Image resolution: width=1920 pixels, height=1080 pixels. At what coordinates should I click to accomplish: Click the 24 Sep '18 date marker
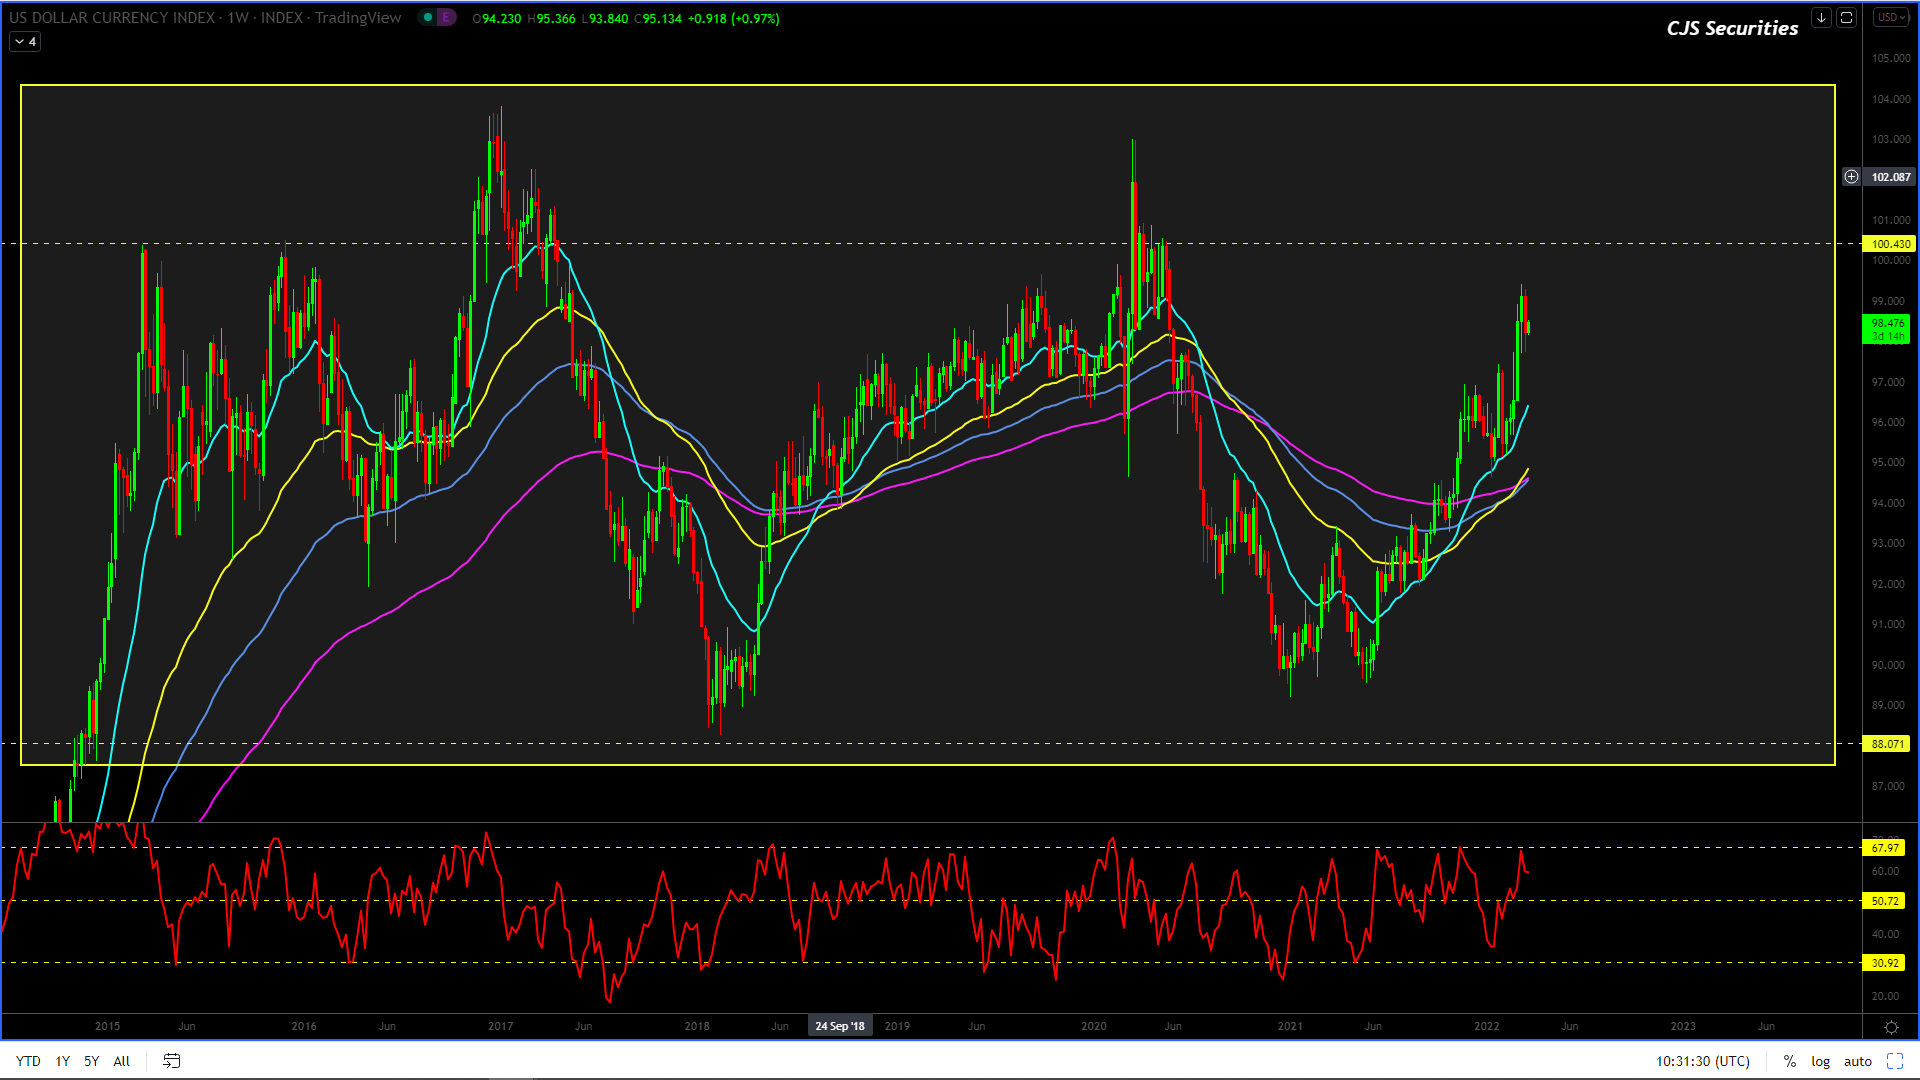839,1026
